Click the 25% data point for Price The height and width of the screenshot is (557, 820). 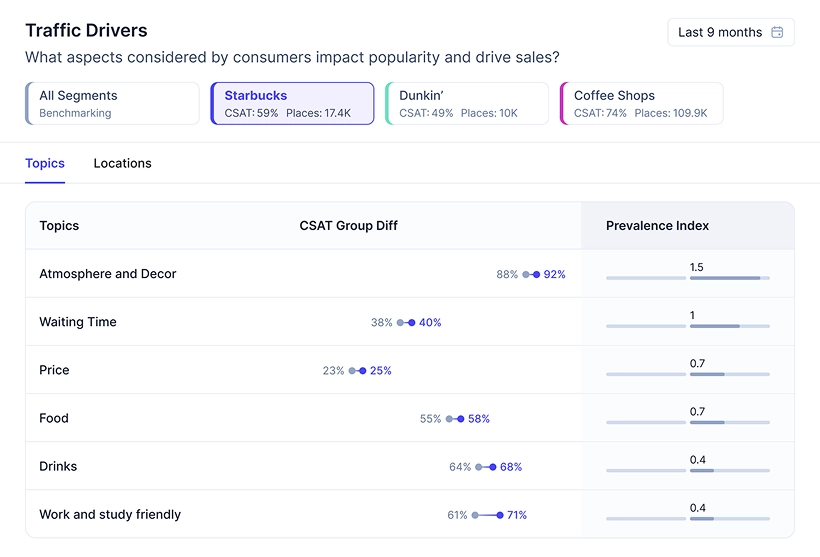(x=362, y=371)
